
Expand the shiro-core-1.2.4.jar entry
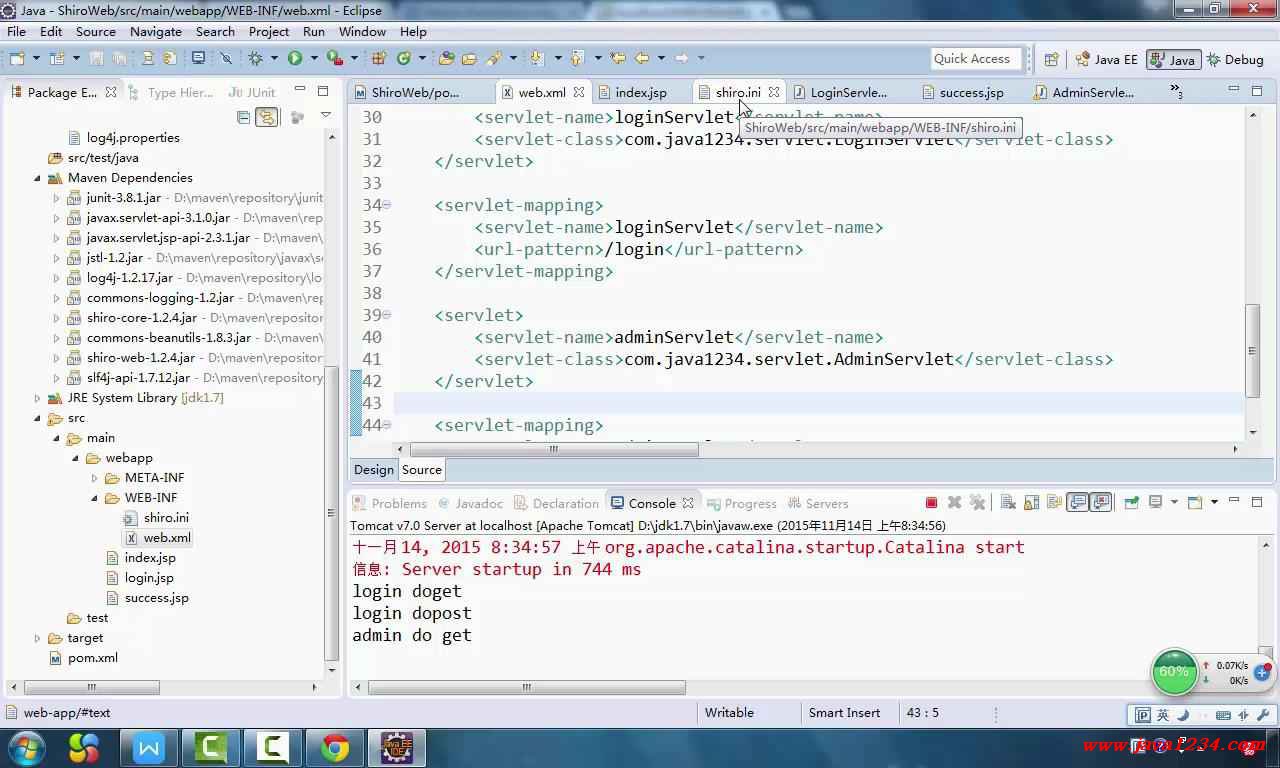(x=57, y=318)
